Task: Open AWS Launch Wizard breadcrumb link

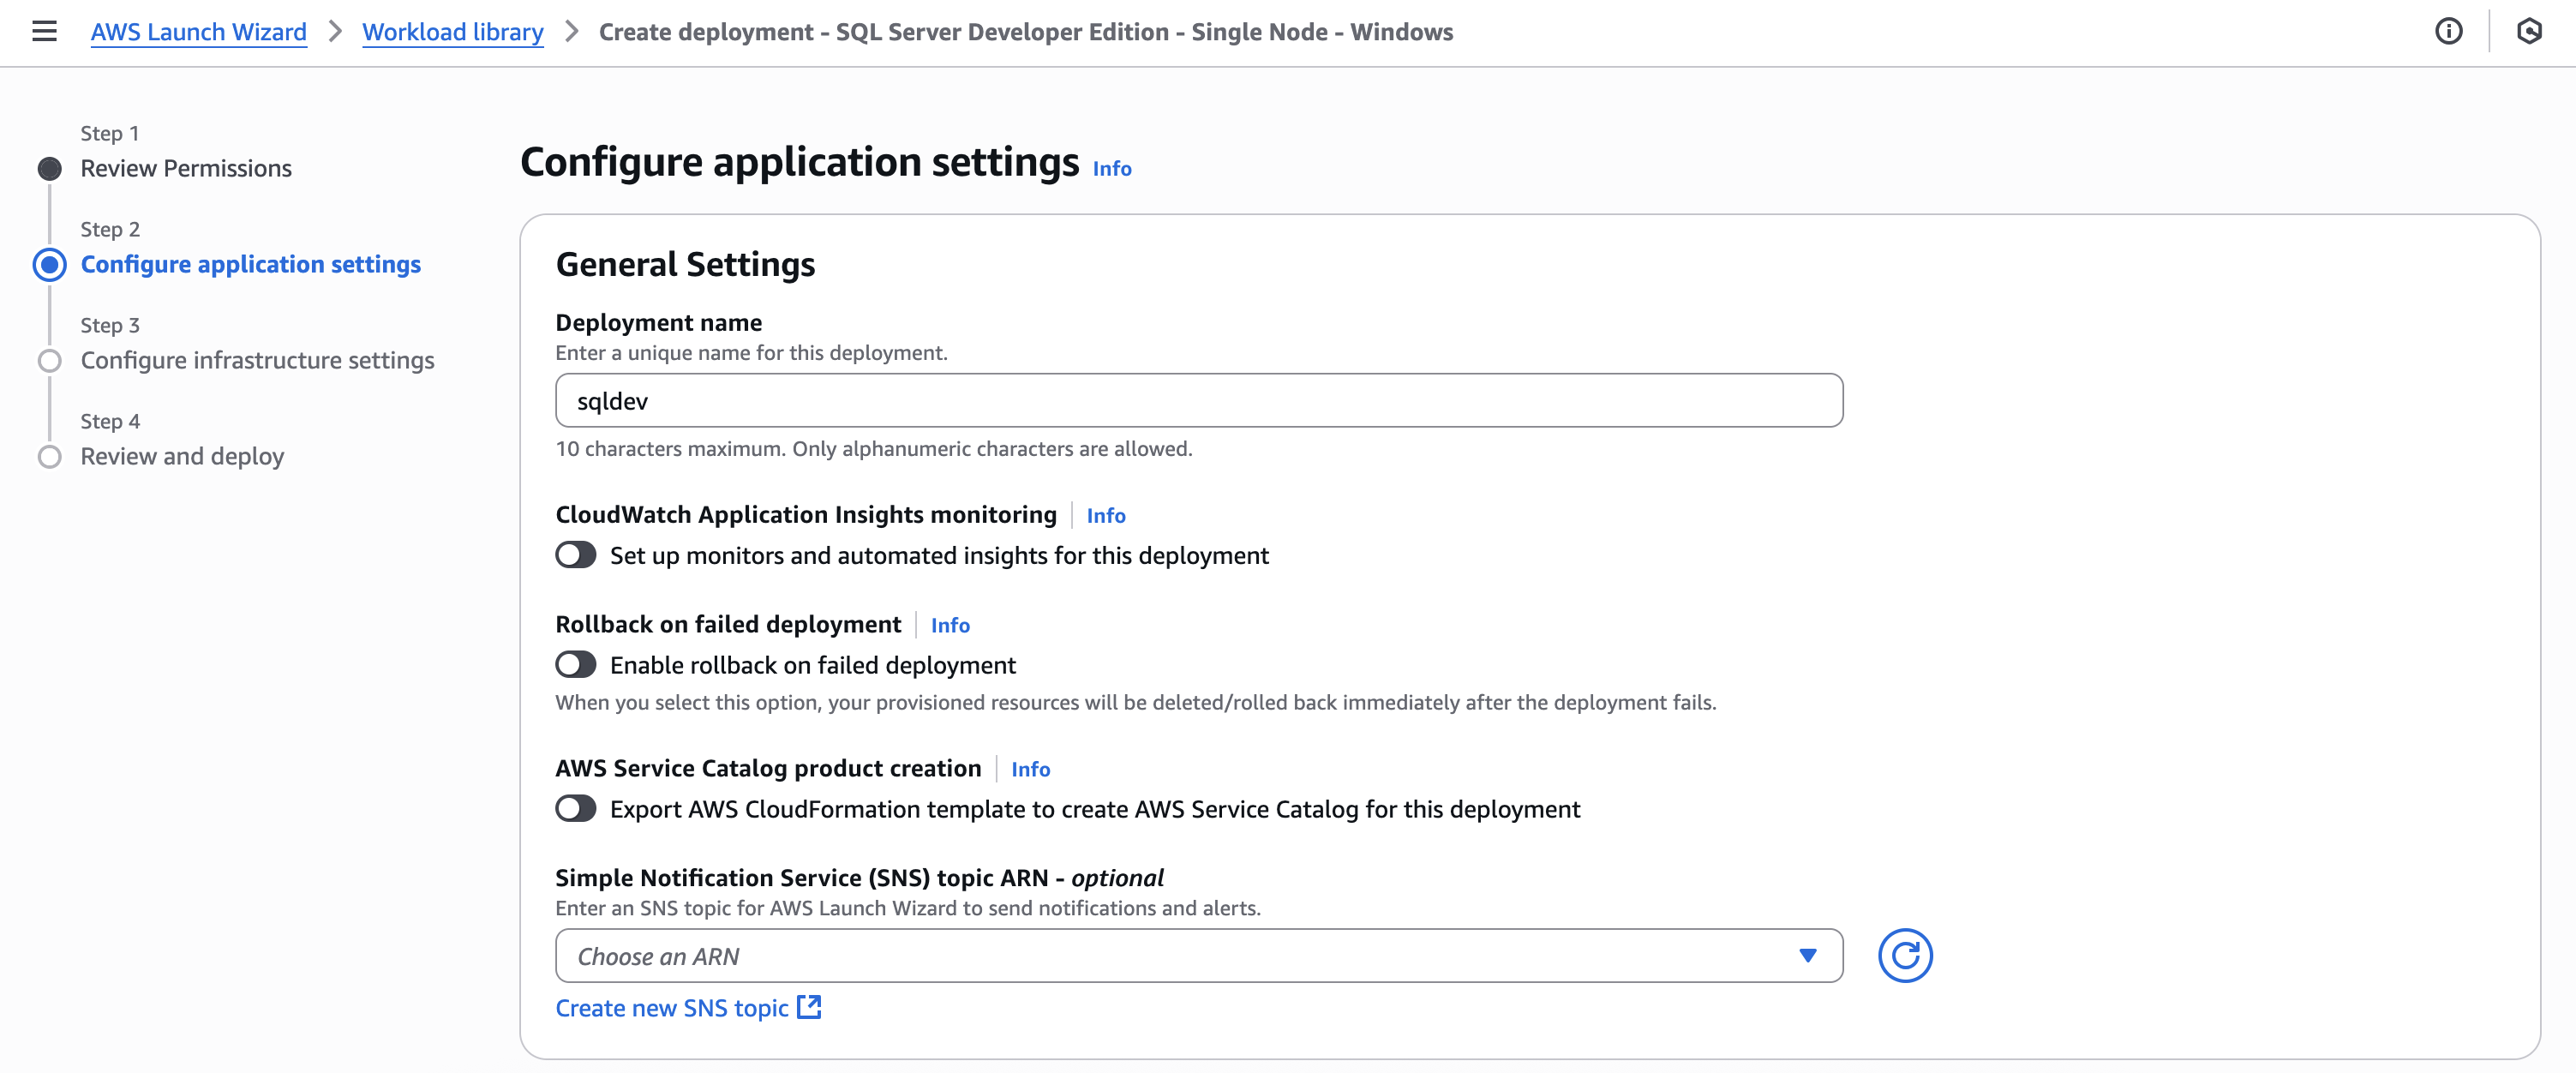Action: 198,31
